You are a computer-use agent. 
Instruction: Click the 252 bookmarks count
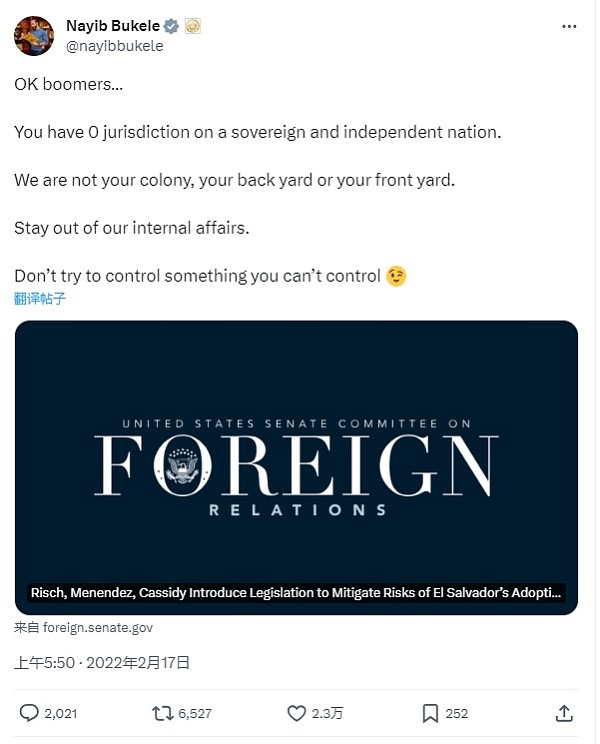click(x=457, y=713)
